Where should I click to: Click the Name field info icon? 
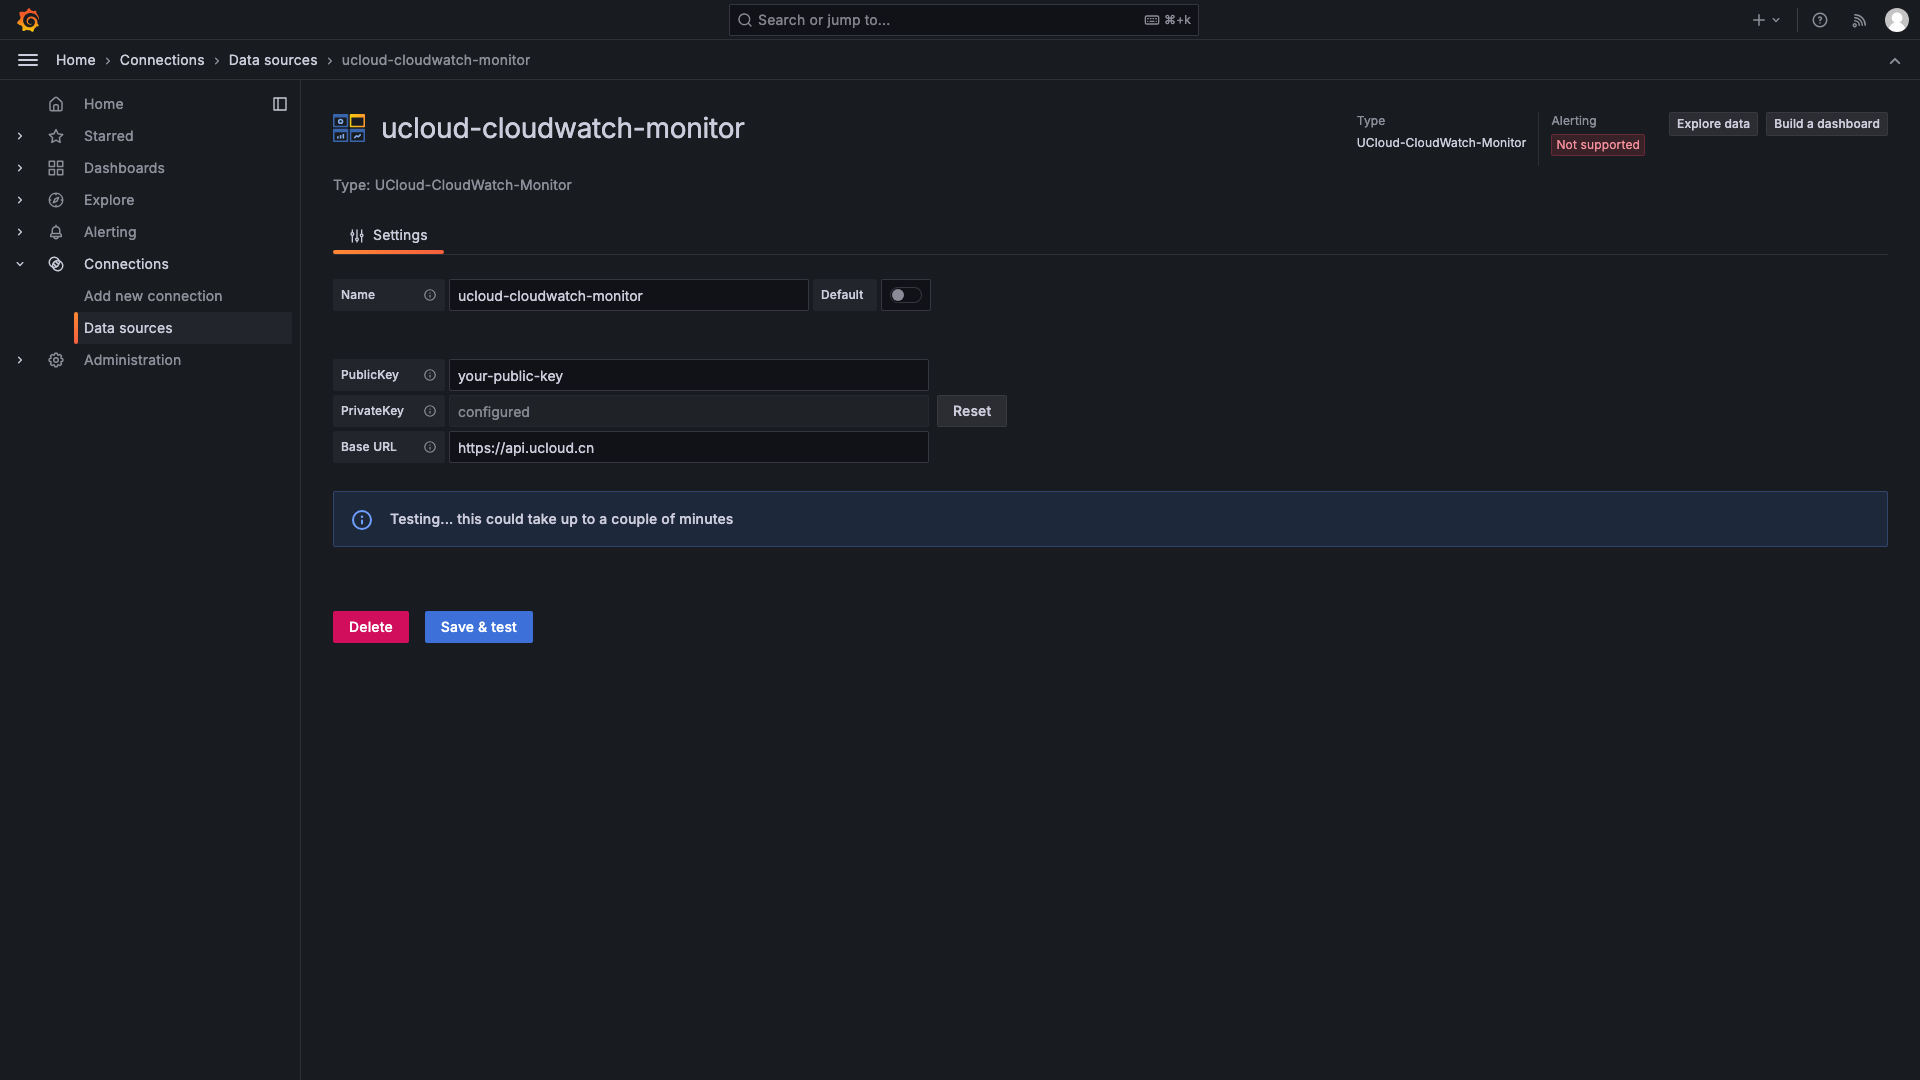(430, 295)
